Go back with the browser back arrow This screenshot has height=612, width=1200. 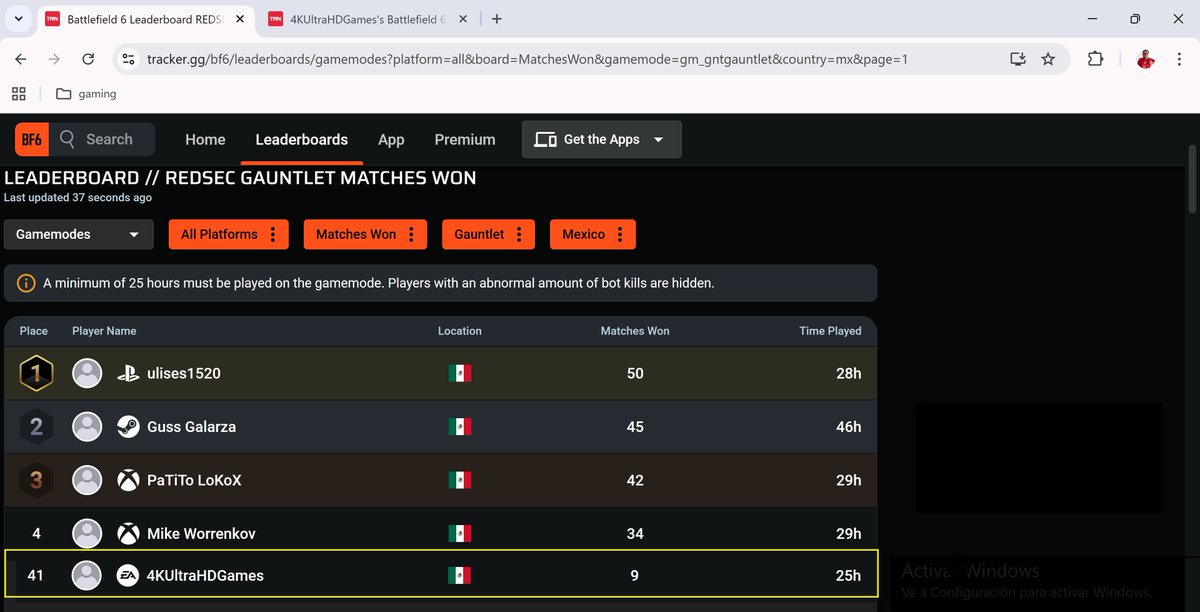click(x=21, y=59)
